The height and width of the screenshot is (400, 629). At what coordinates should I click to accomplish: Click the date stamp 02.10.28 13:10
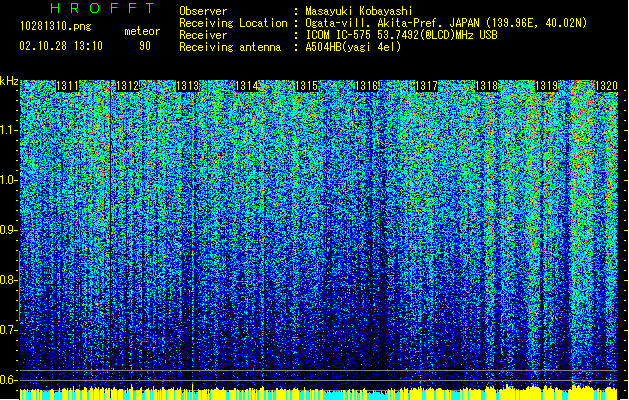click(61, 46)
